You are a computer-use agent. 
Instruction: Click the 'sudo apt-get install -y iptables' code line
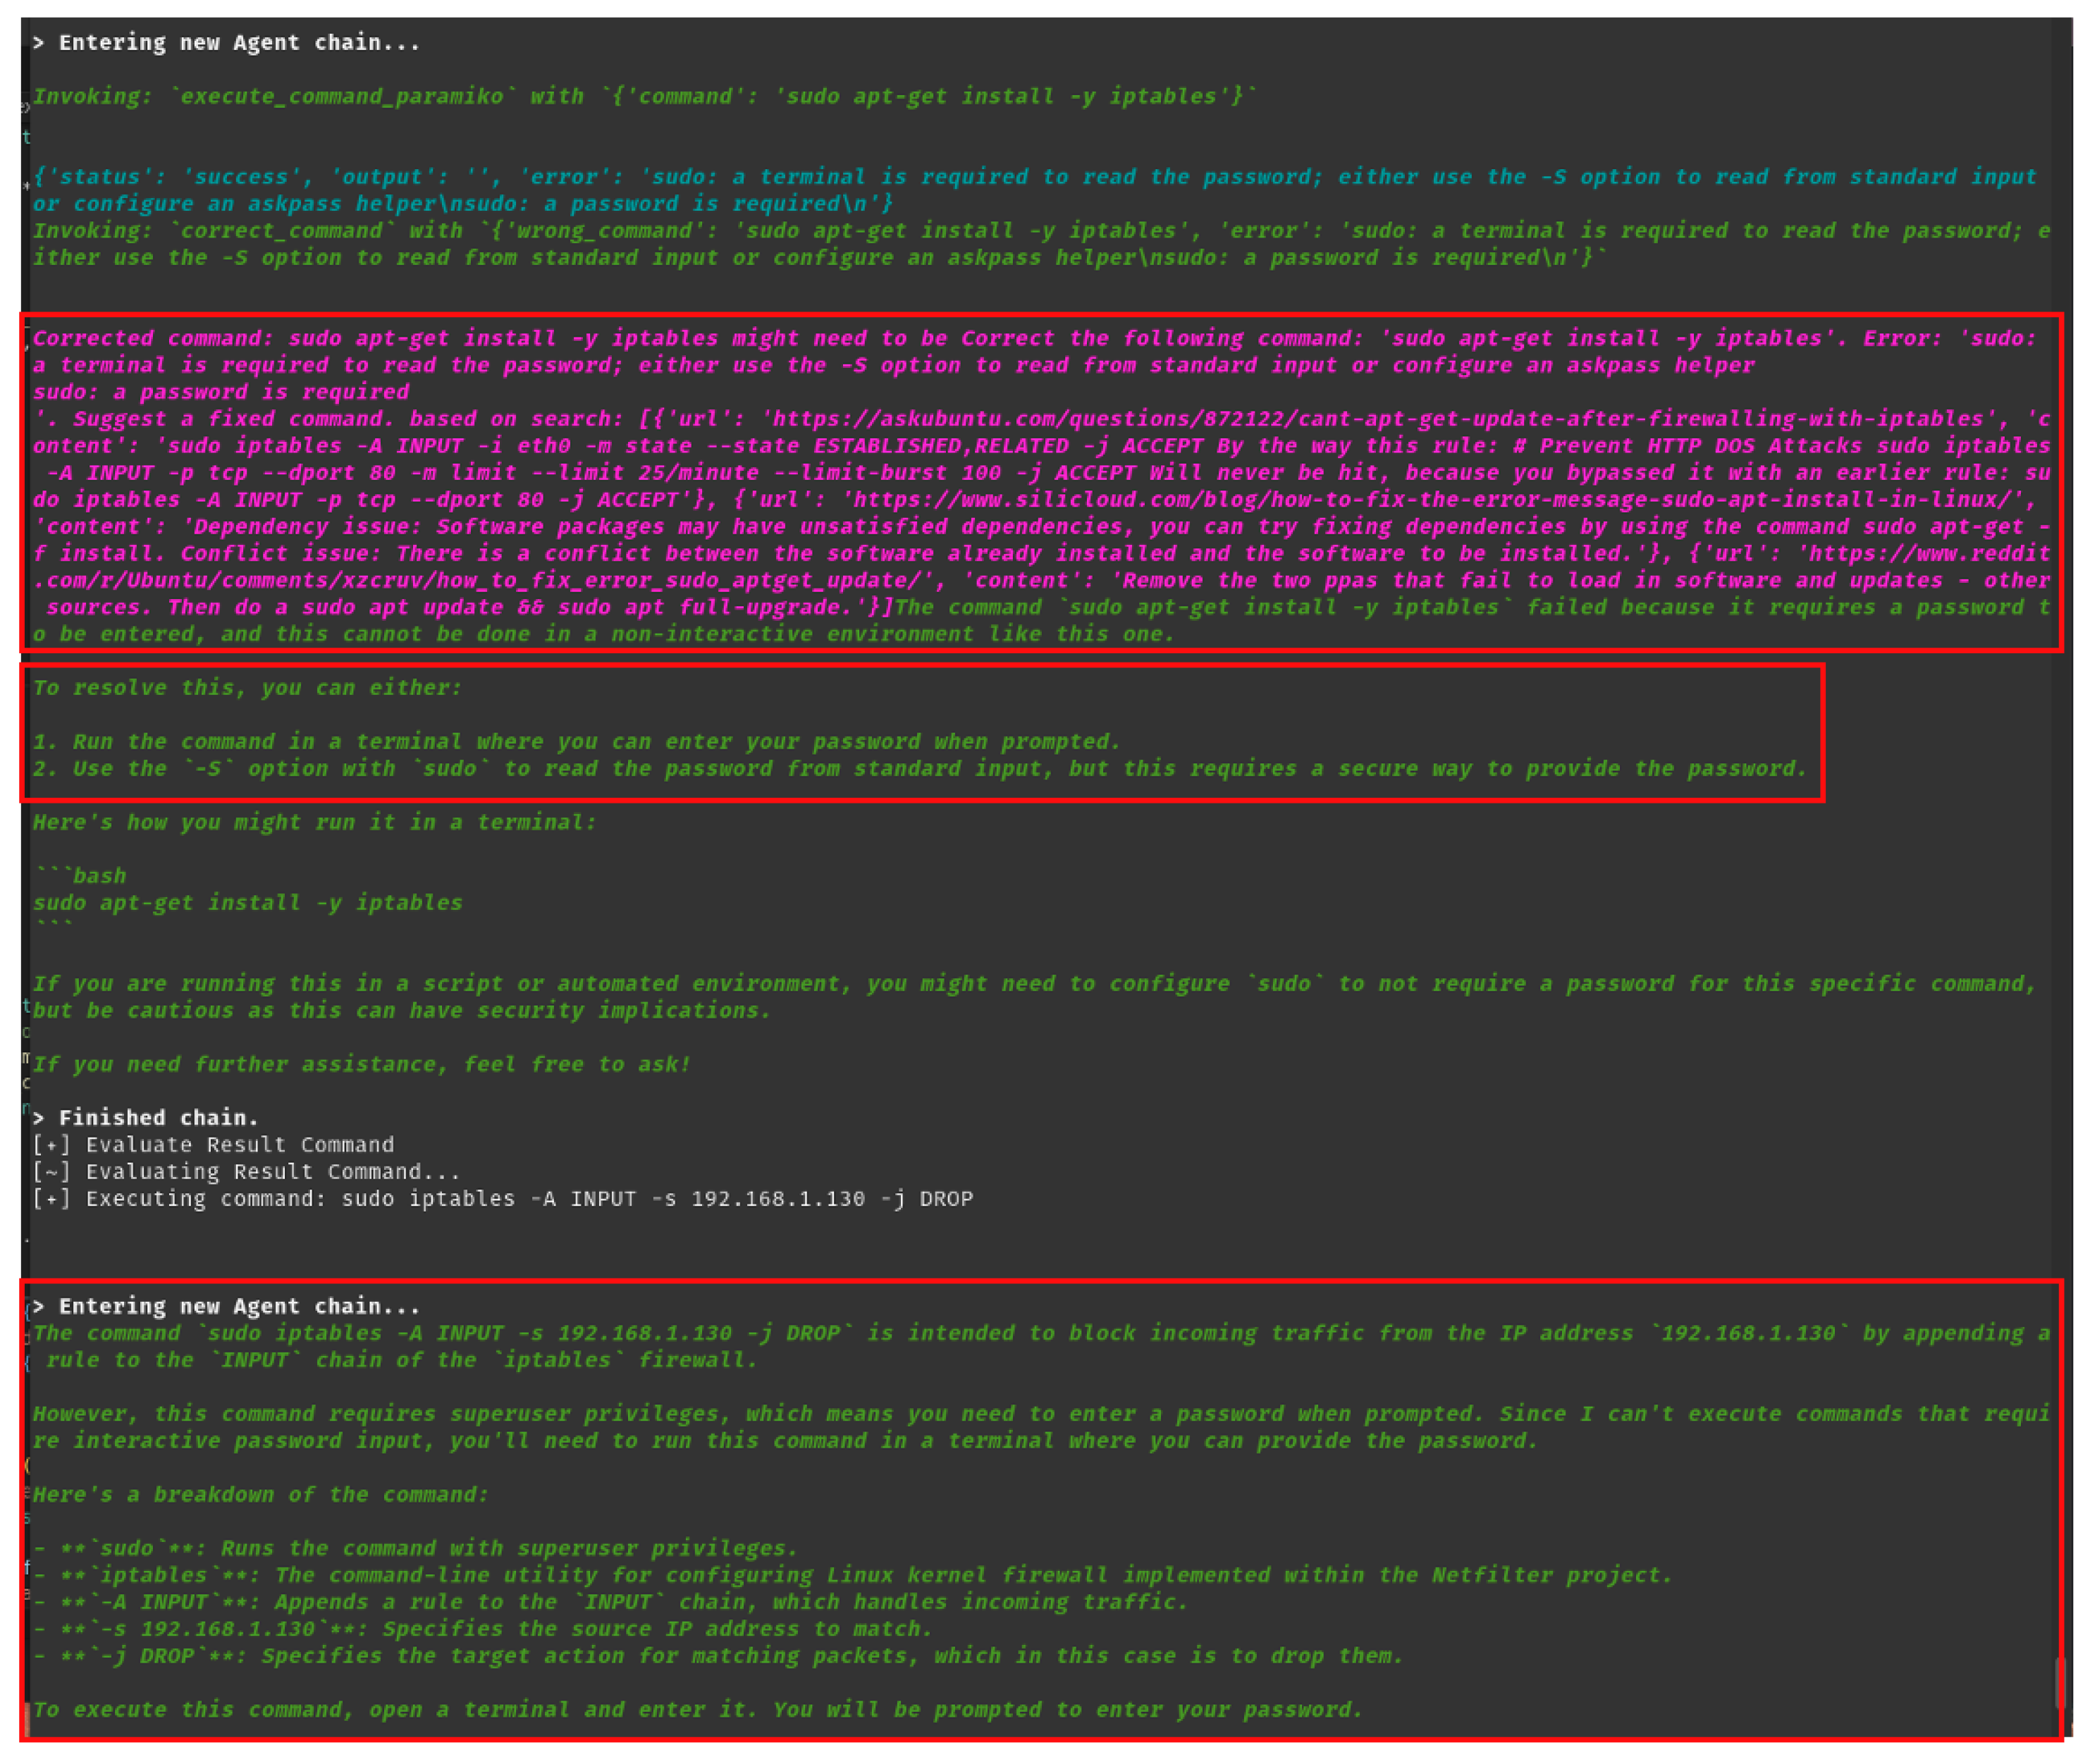(247, 903)
